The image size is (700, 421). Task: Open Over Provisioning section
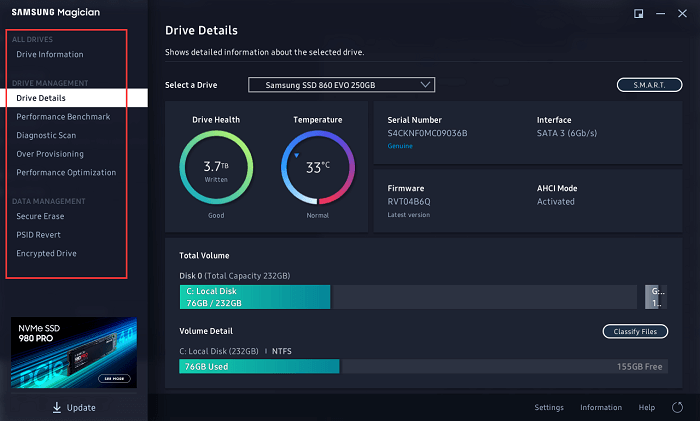click(50, 154)
